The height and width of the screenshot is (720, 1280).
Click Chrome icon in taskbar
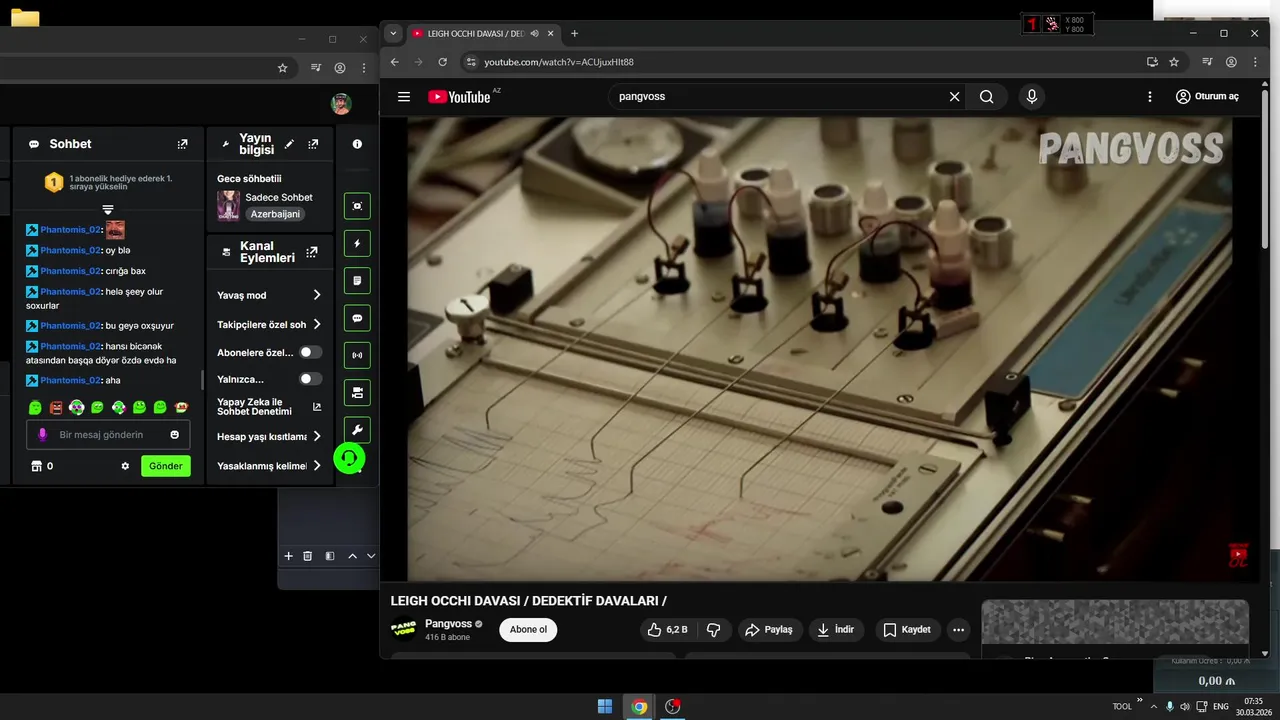tap(639, 706)
